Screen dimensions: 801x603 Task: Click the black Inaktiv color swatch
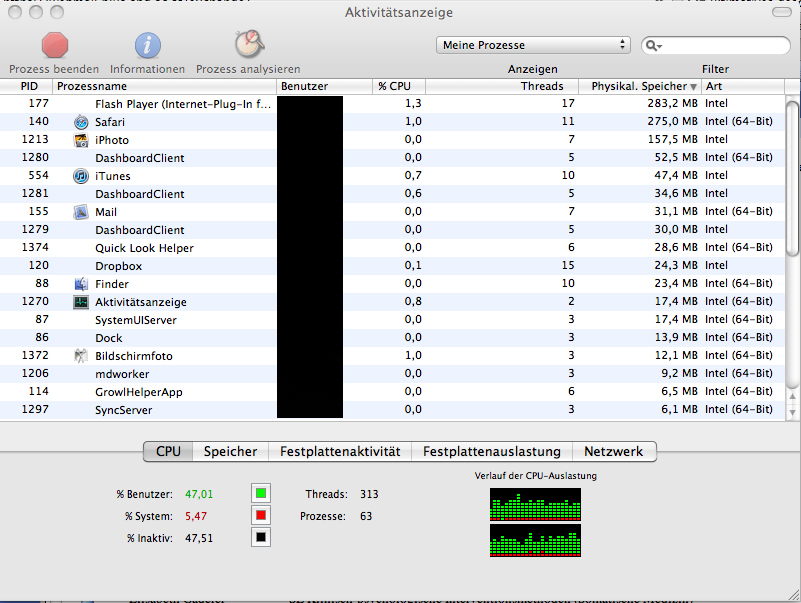261,538
